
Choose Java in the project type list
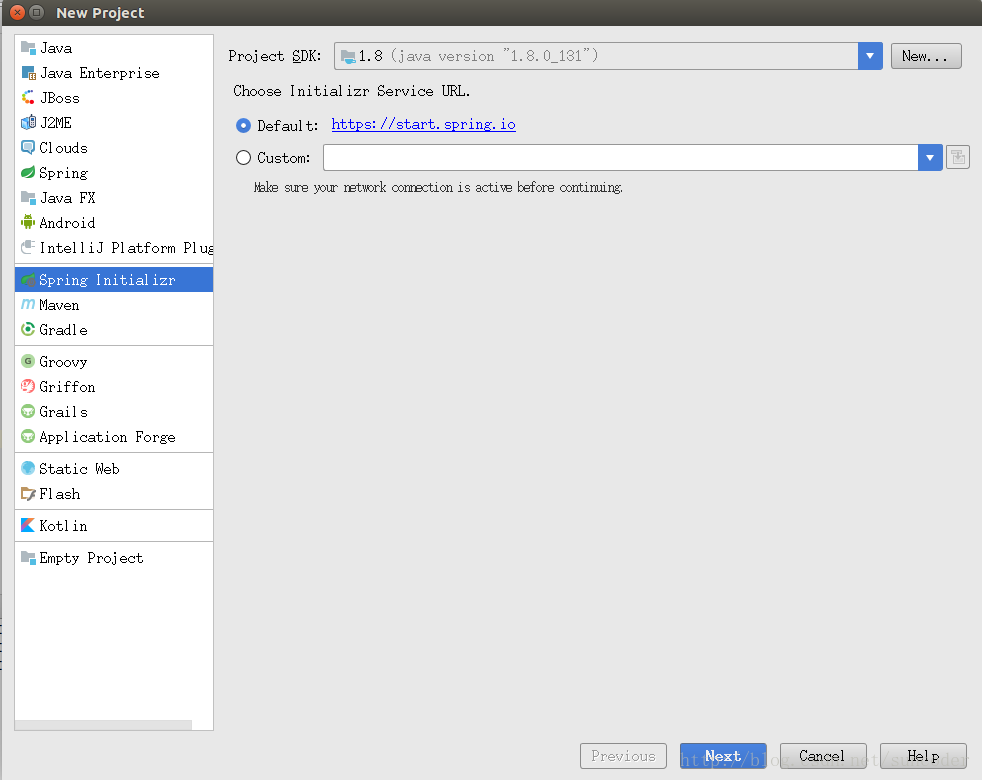point(114,48)
